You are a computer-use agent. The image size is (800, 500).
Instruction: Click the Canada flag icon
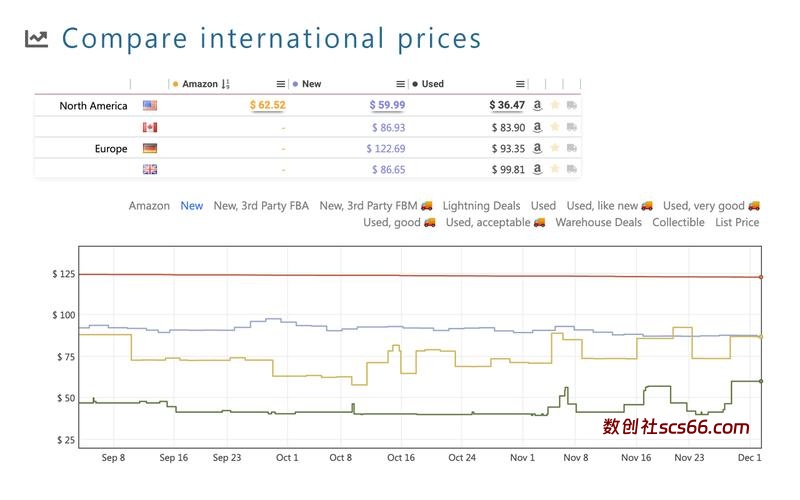coord(150,127)
